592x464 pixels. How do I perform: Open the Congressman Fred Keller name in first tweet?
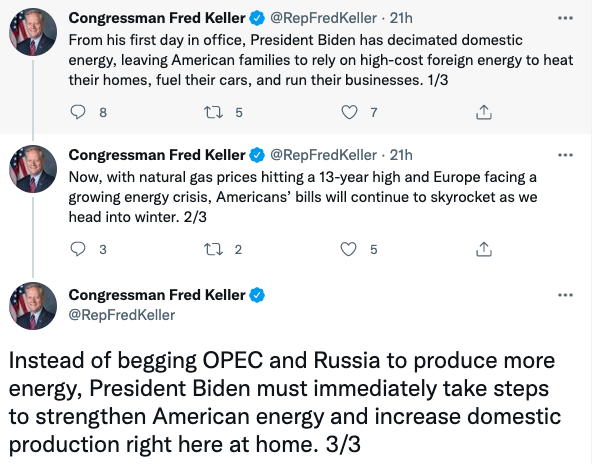157,18
